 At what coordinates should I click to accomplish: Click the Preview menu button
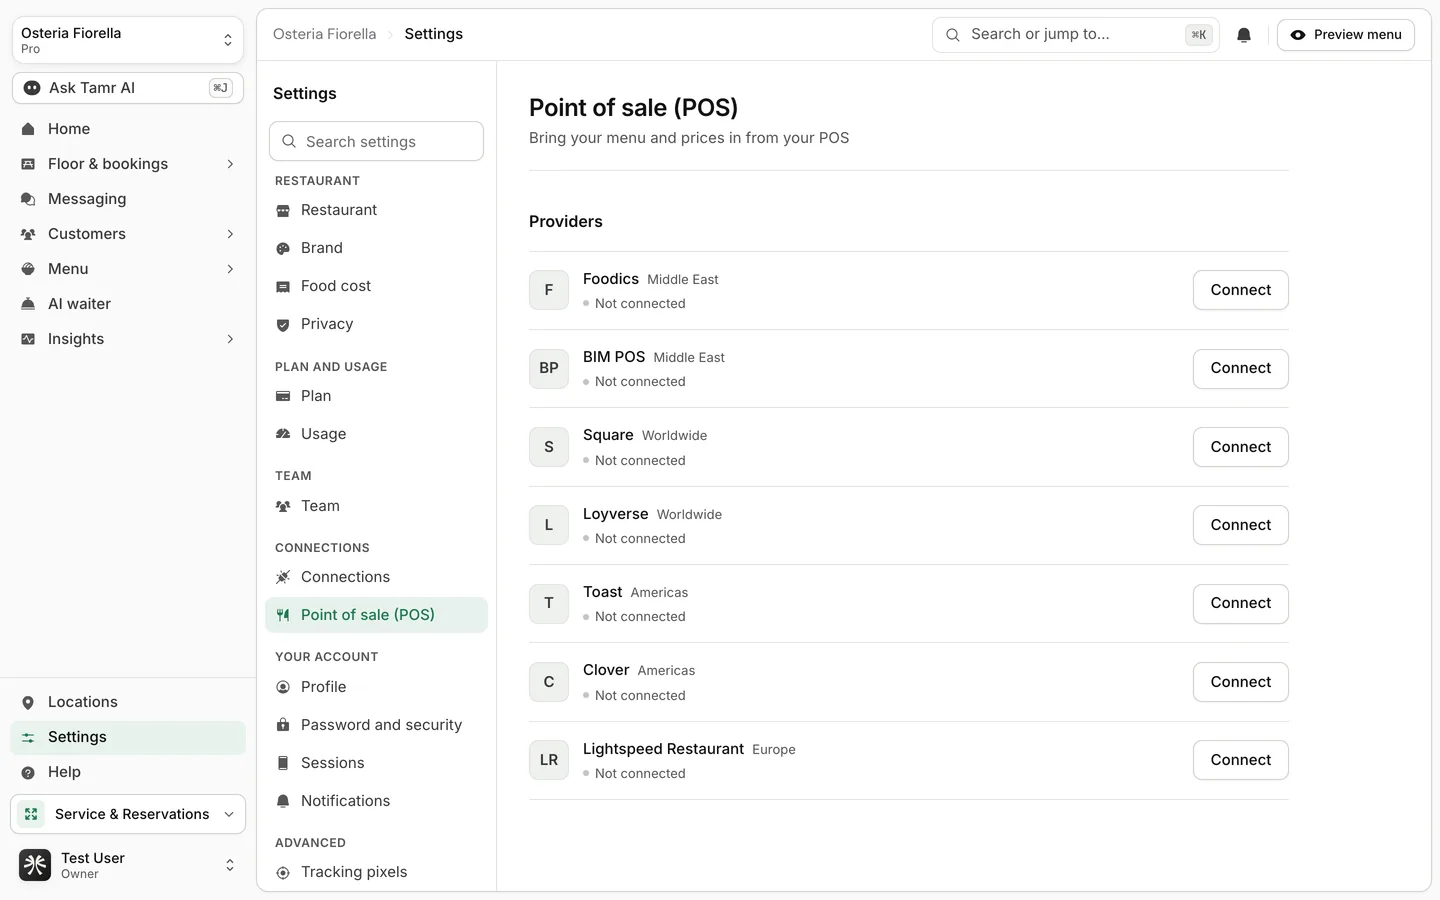pos(1346,35)
